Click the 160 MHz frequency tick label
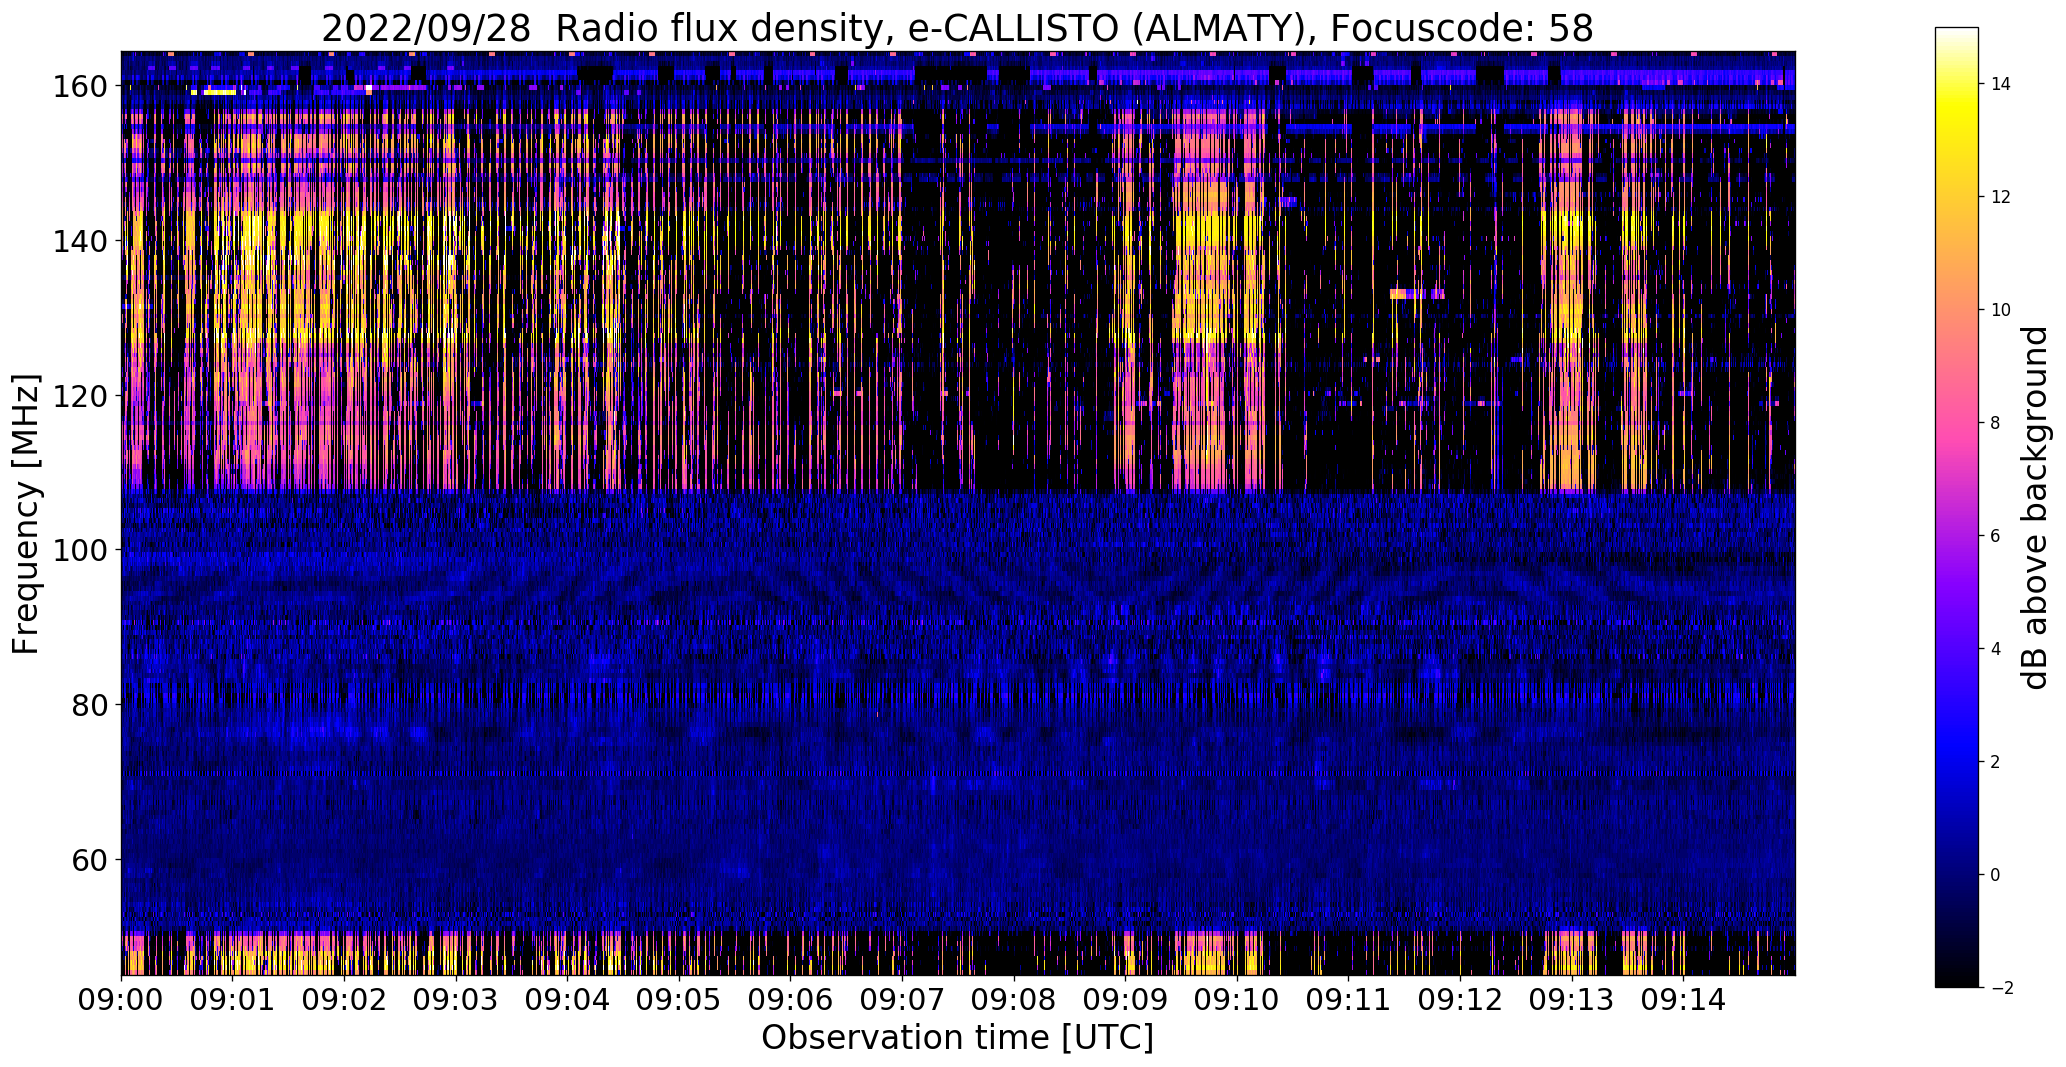This screenshot has height=1067, width=2066. pyautogui.click(x=80, y=87)
